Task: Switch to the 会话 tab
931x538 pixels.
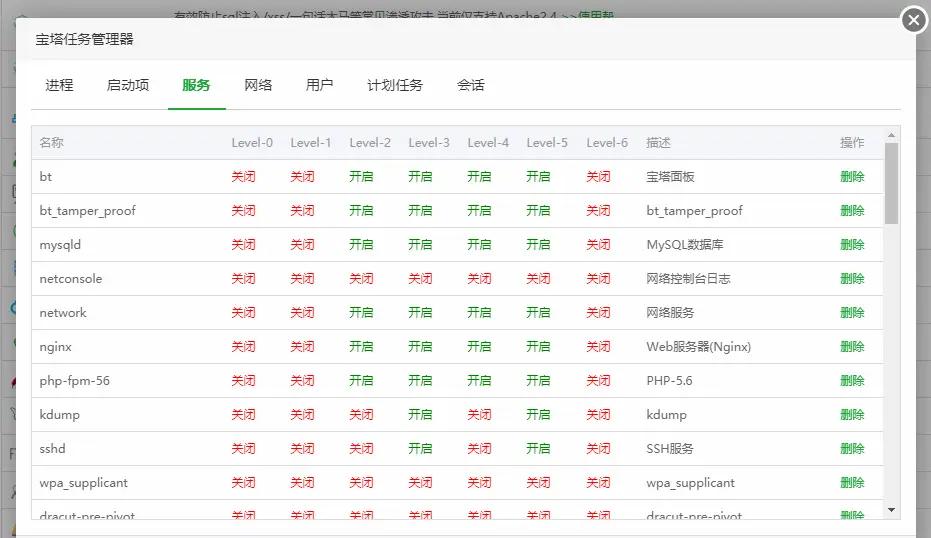Action: (471, 85)
